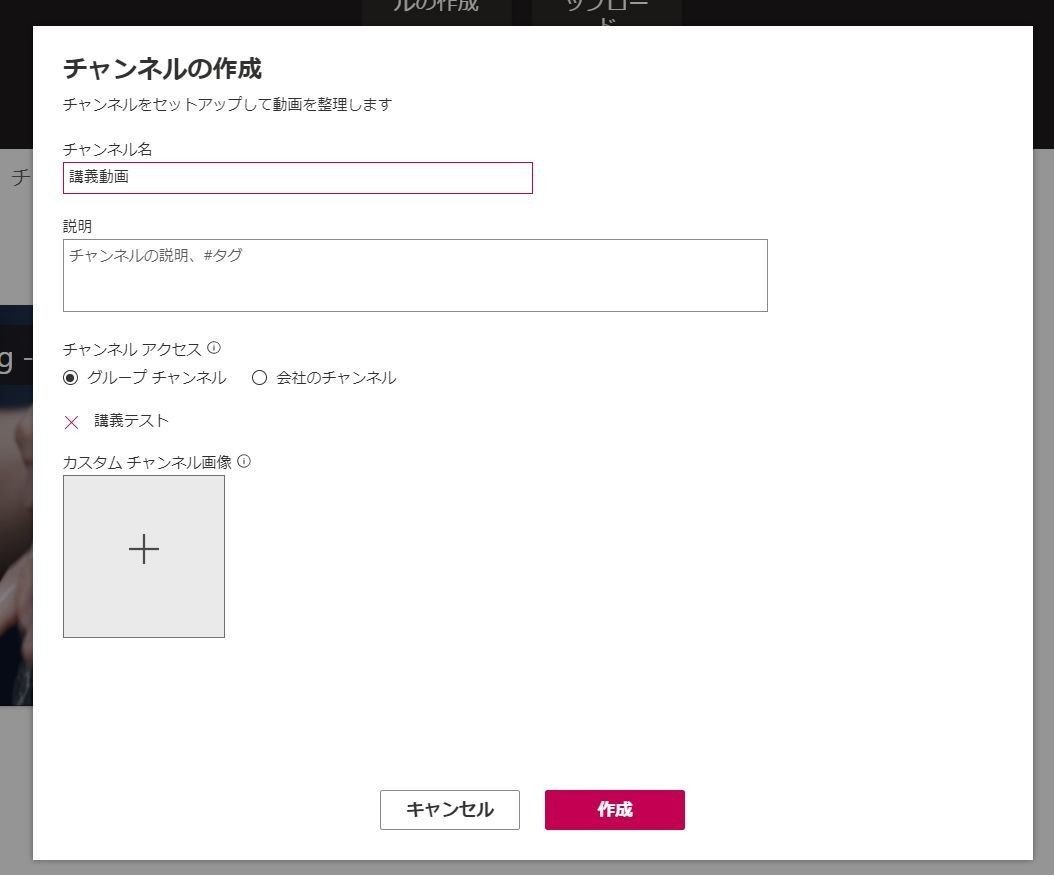The height and width of the screenshot is (875, 1054).
Task: Focus the 説明 description text area
Action: [x=415, y=275]
